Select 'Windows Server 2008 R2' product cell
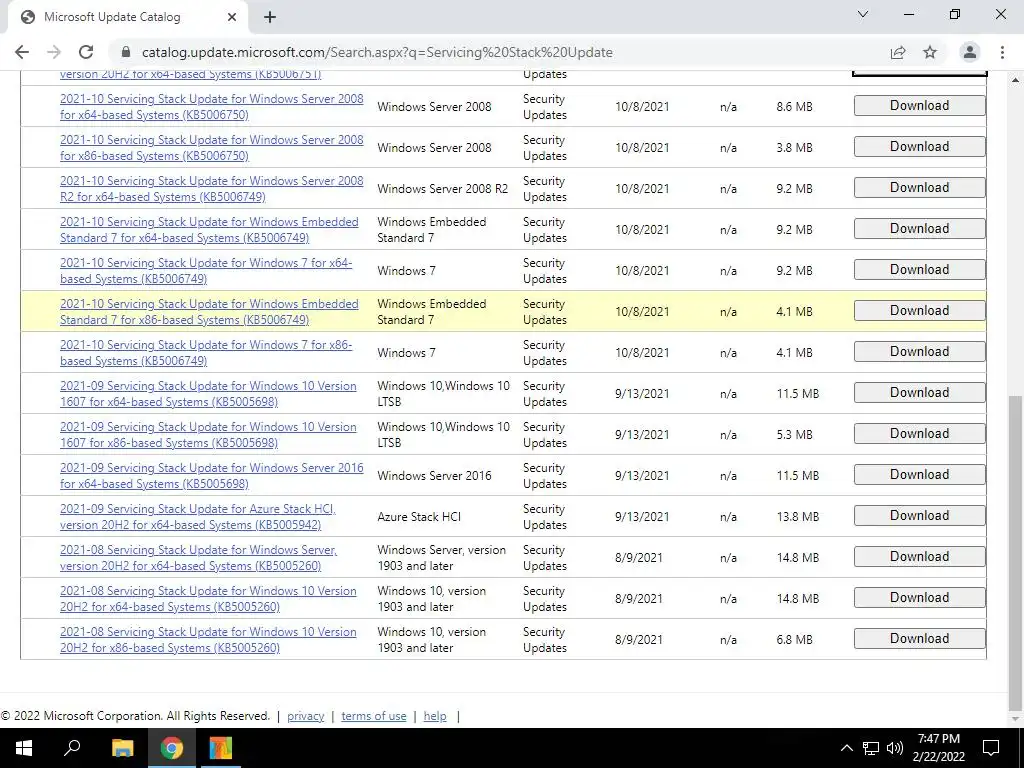Viewport: 1024px width, 768px height. point(442,189)
